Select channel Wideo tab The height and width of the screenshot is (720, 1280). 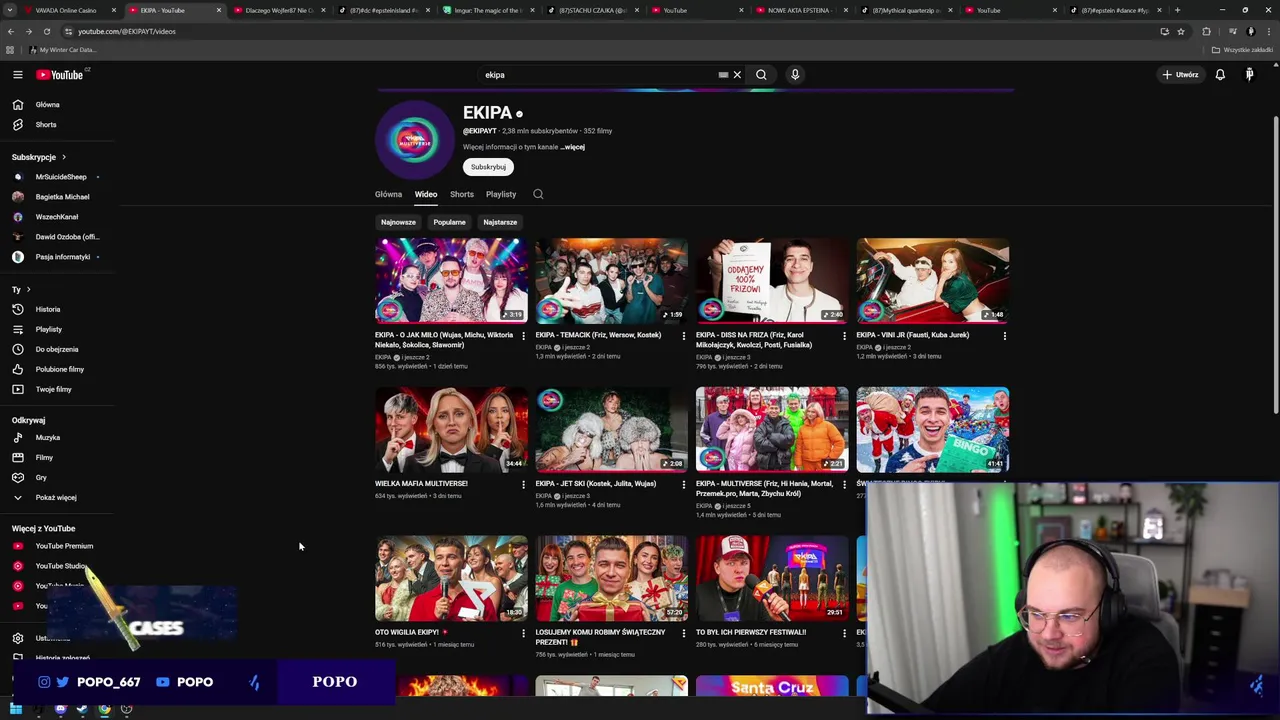(426, 194)
